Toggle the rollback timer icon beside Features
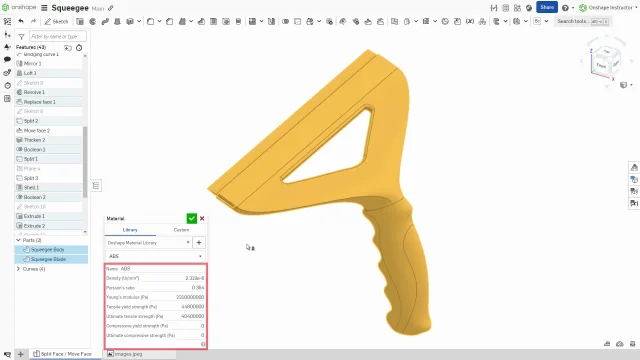Image resolution: width=640 pixels, height=360 pixels. coord(79,48)
